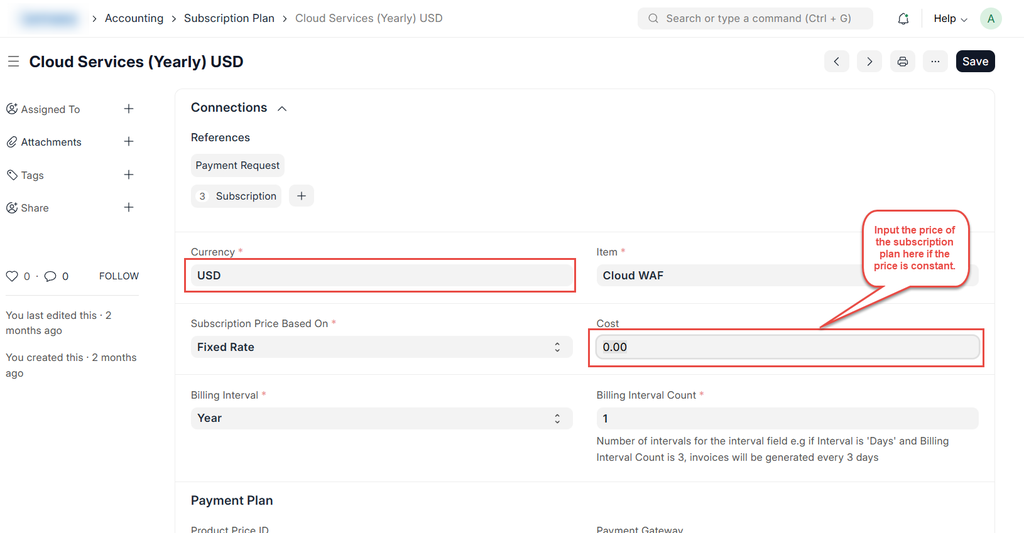Open Subscription Price Based On dropdown
This screenshot has height=533, width=1024.
(x=381, y=347)
